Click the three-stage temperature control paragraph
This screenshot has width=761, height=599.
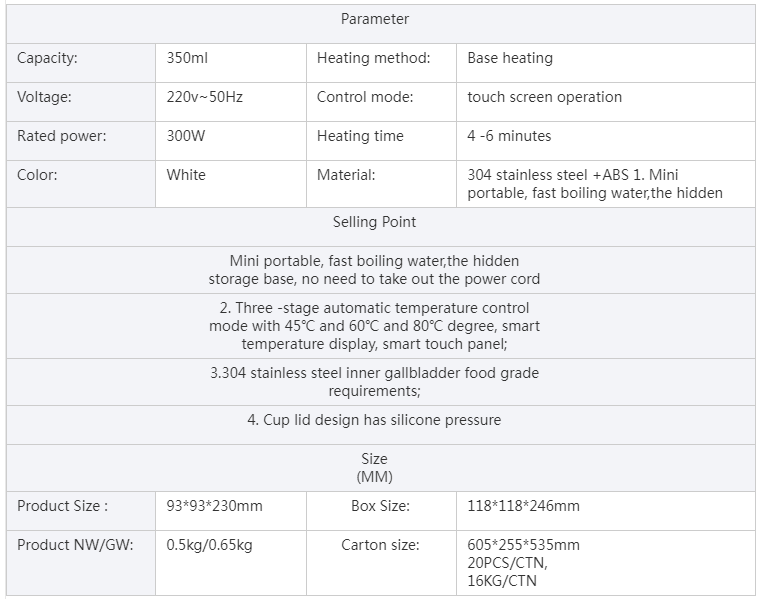click(x=374, y=326)
